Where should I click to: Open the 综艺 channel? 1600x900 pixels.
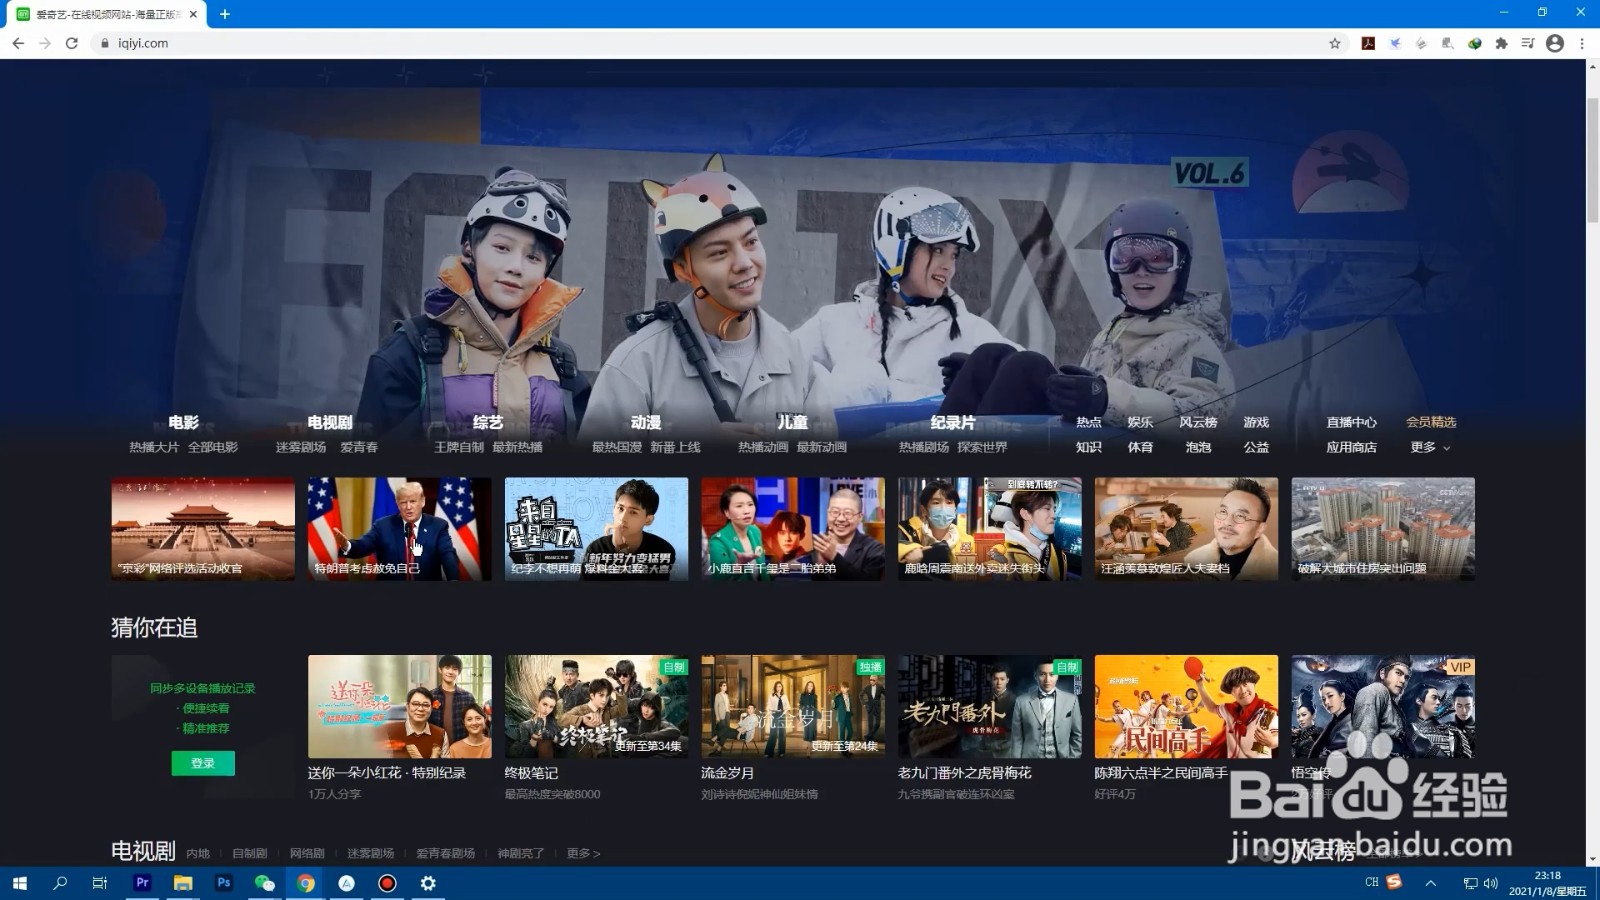click(487, 422)
